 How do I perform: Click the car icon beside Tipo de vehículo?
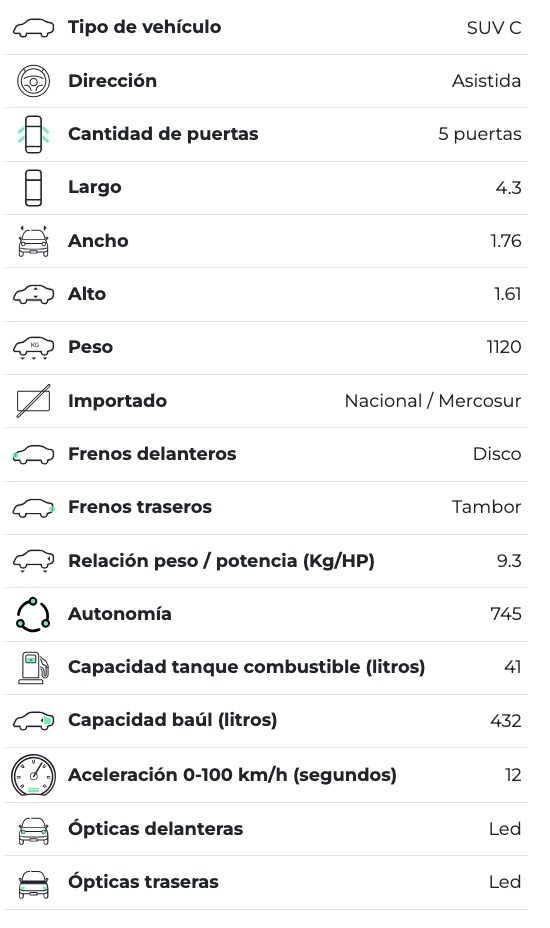click(34, 28)
